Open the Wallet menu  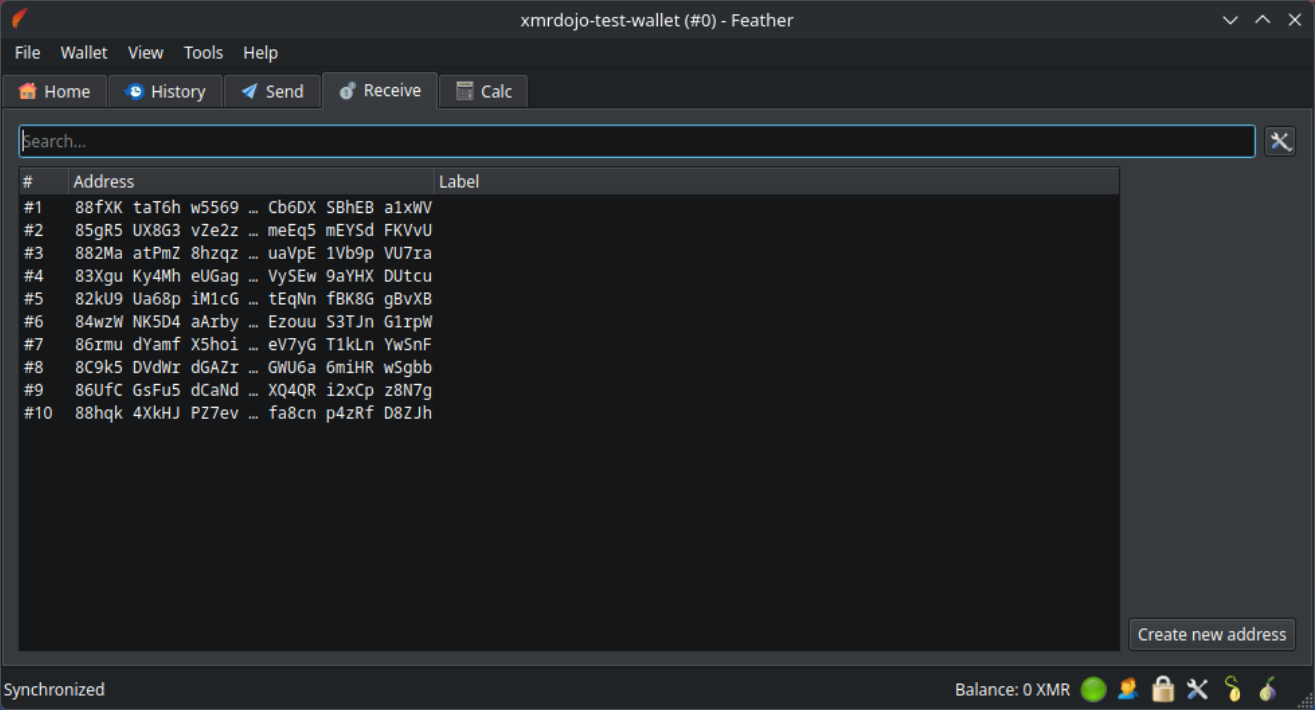tap(84, 53)
